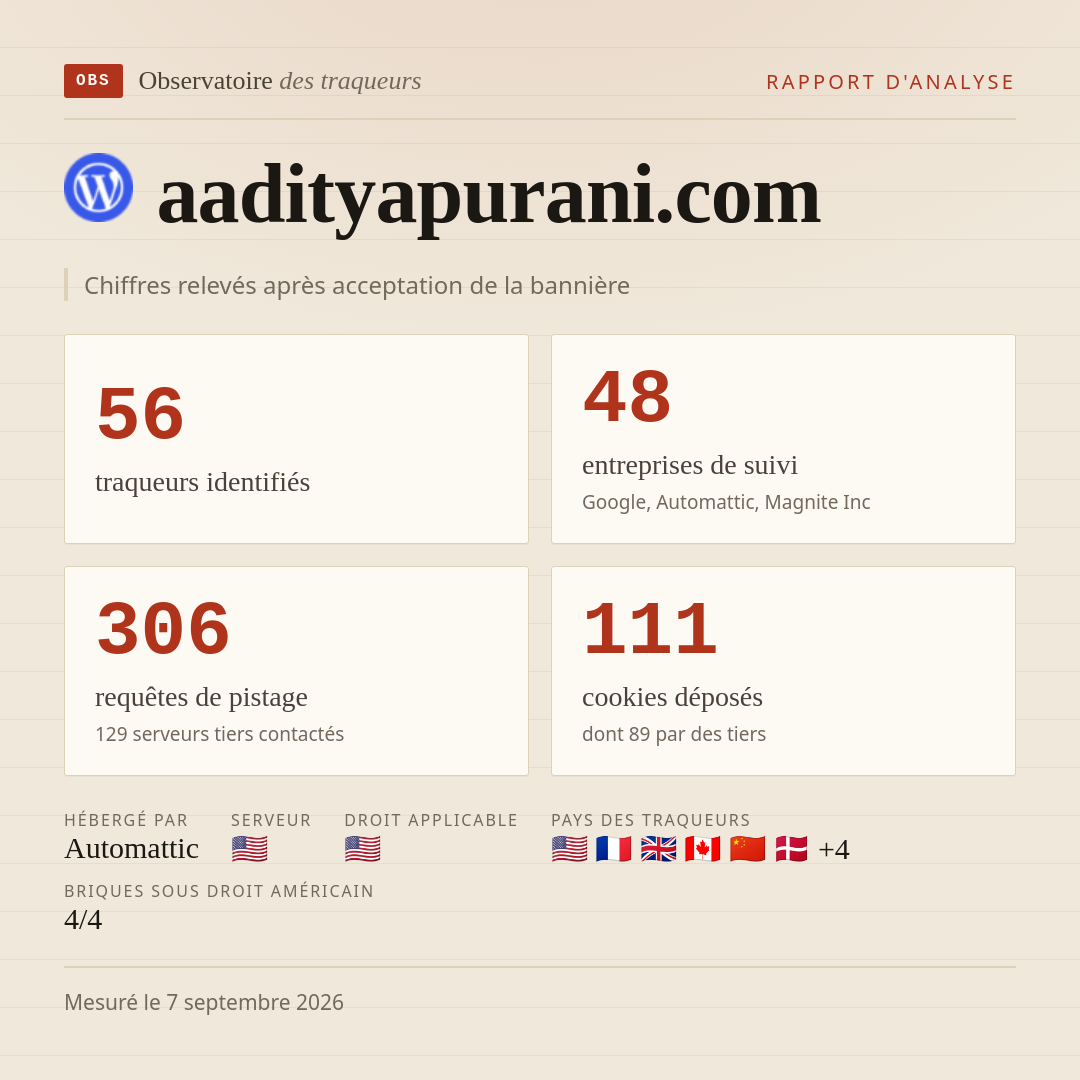This screenshot has width=1080, height=1080.
Task: Click the PAYS DES TRAQUEURS label
Action: pyautogui.click(x=651, y=820)
